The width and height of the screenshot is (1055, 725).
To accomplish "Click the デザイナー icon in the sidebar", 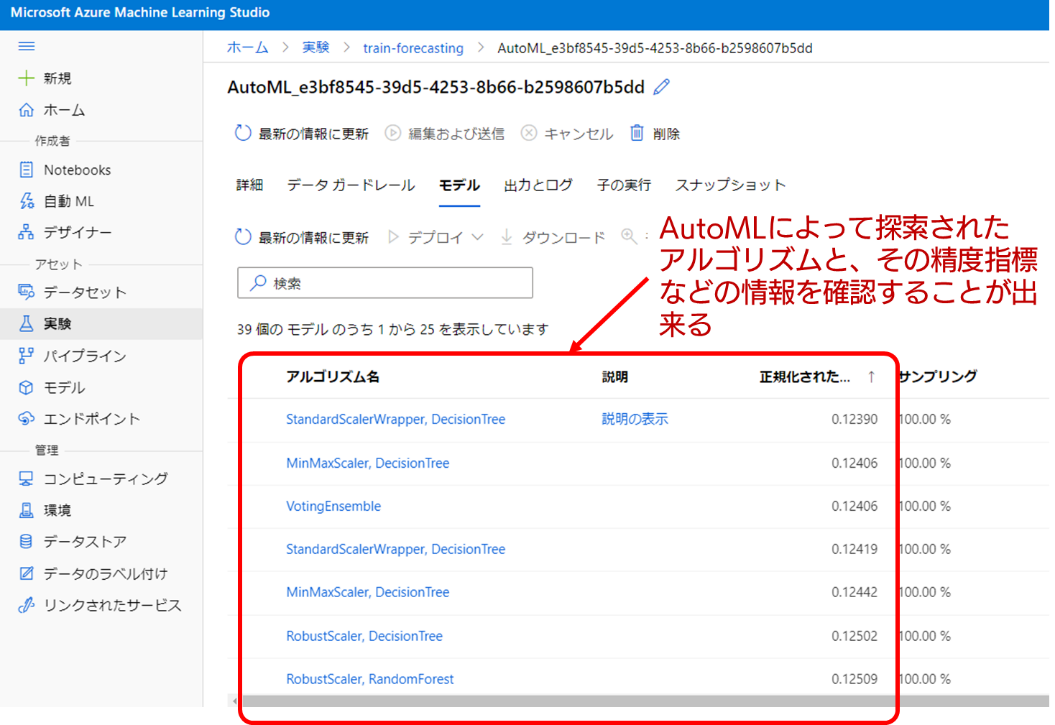I will (26, 232).
